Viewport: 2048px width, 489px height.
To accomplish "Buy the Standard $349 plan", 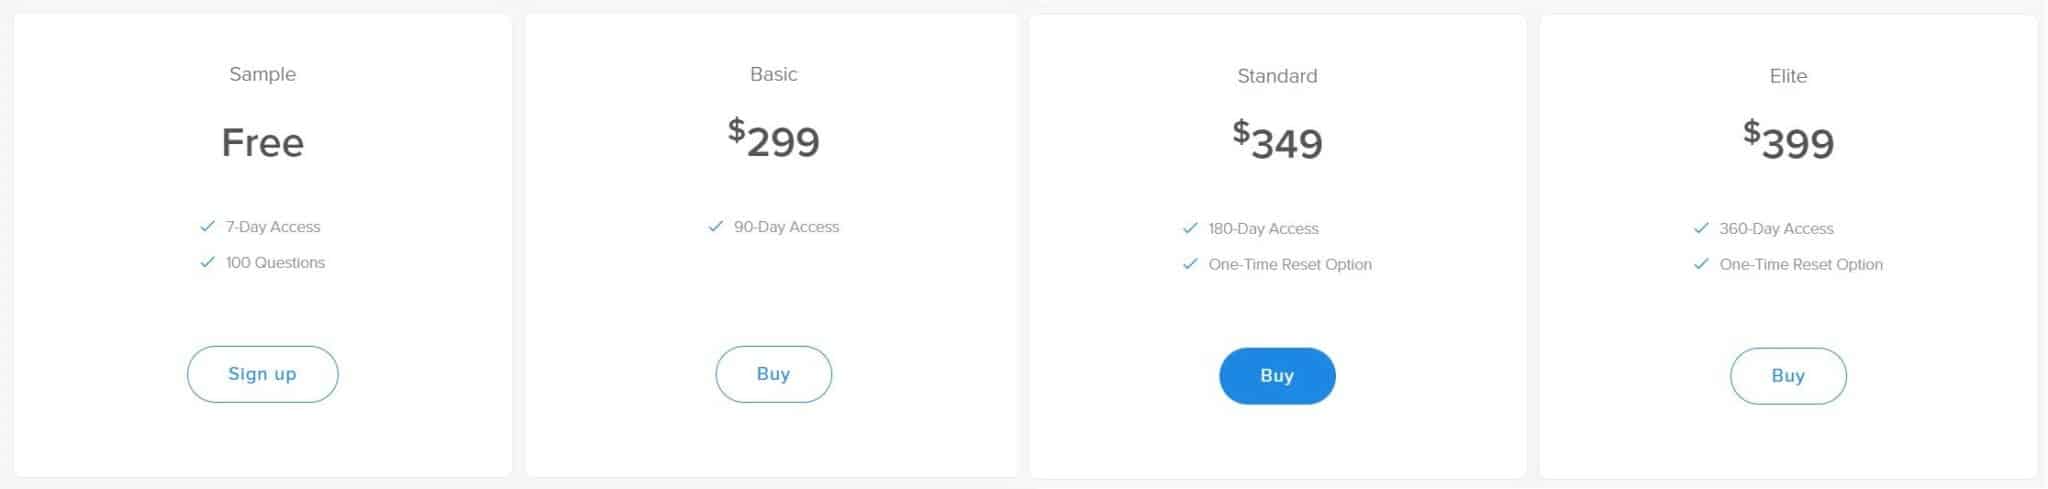I will [1277, 376].
